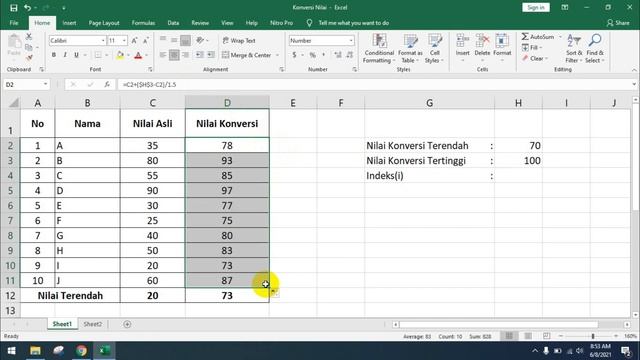Click Accounting Number Format dollar icon
The image size is (640, 360).
pos(294,55)
